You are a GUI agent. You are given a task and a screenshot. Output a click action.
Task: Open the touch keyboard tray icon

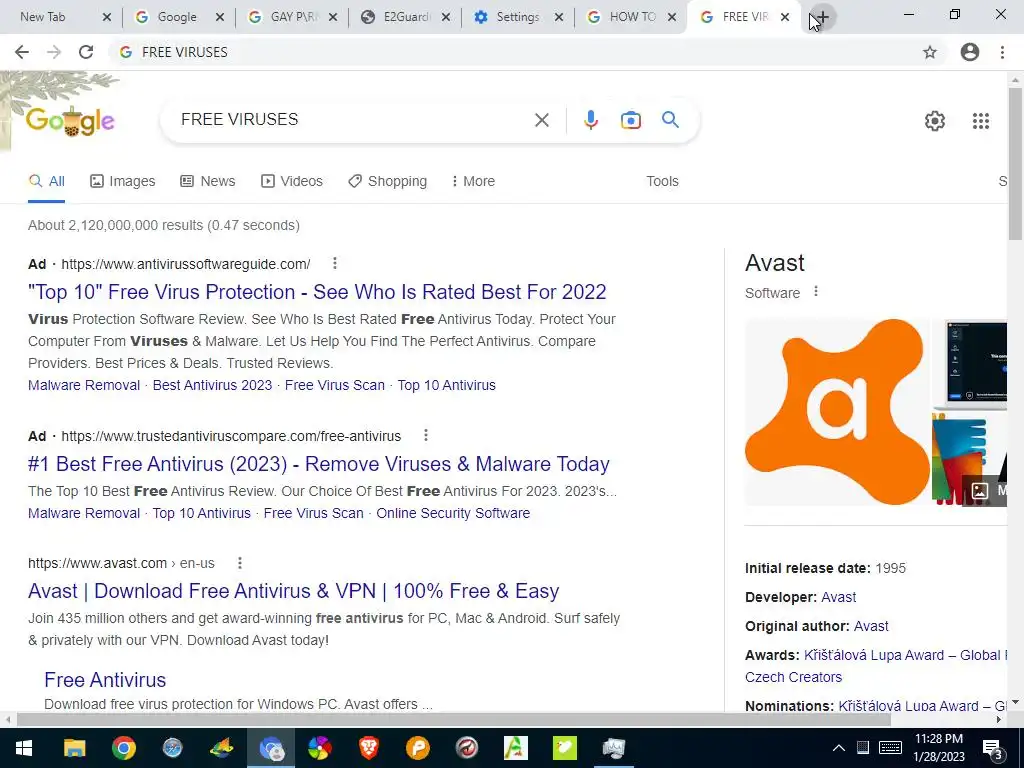(891, 748)
